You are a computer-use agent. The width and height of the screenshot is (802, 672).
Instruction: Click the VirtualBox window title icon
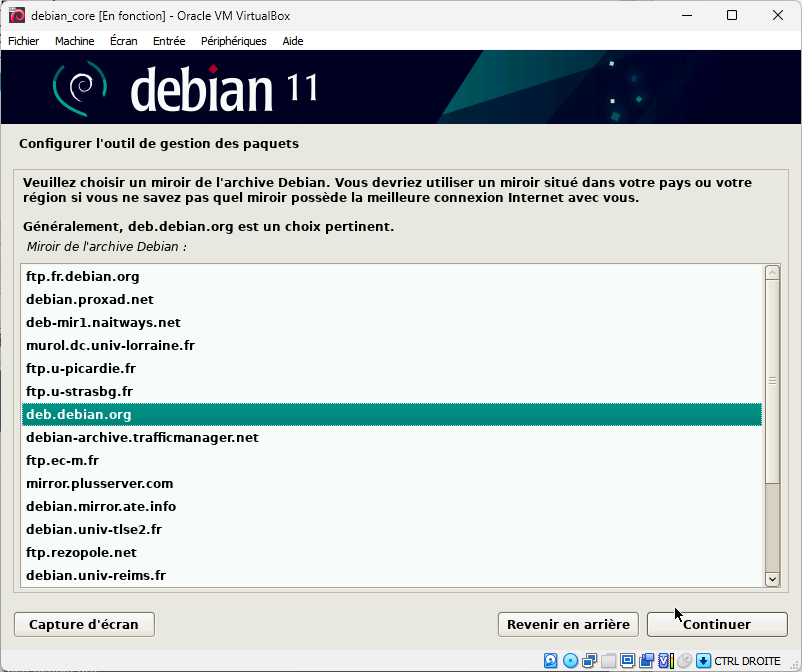pyautogui.click(x=17, y=15)
